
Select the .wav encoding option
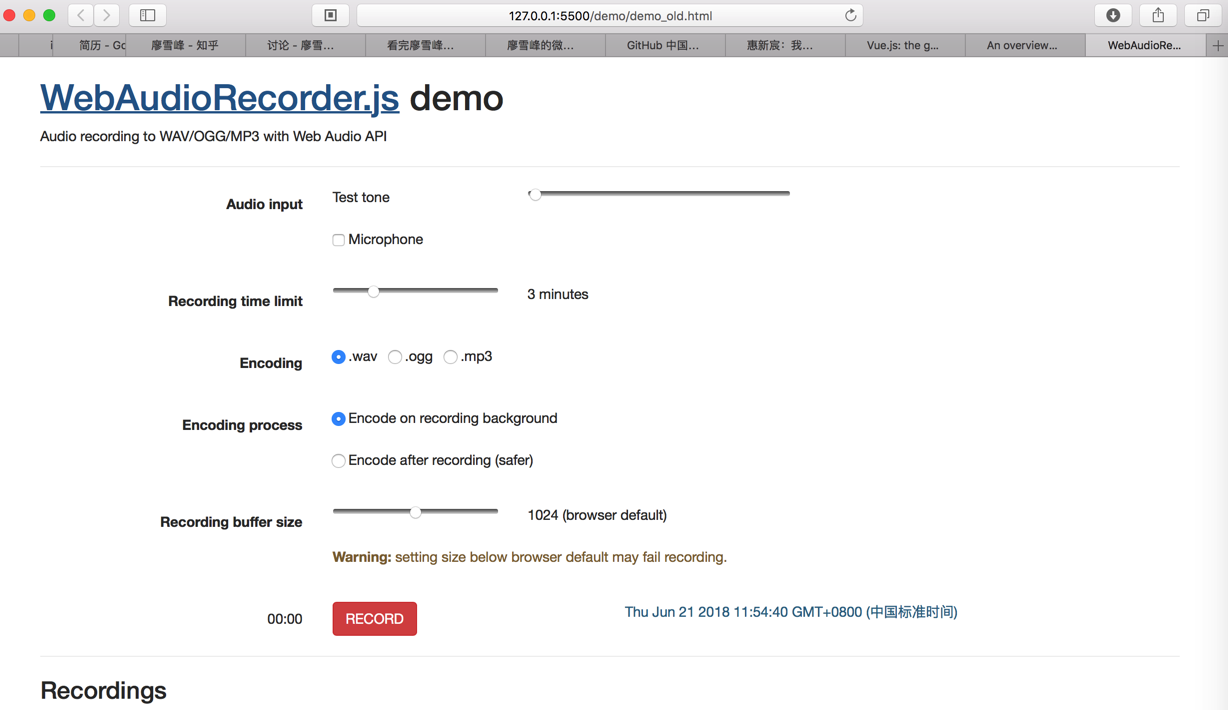point(338,357)
